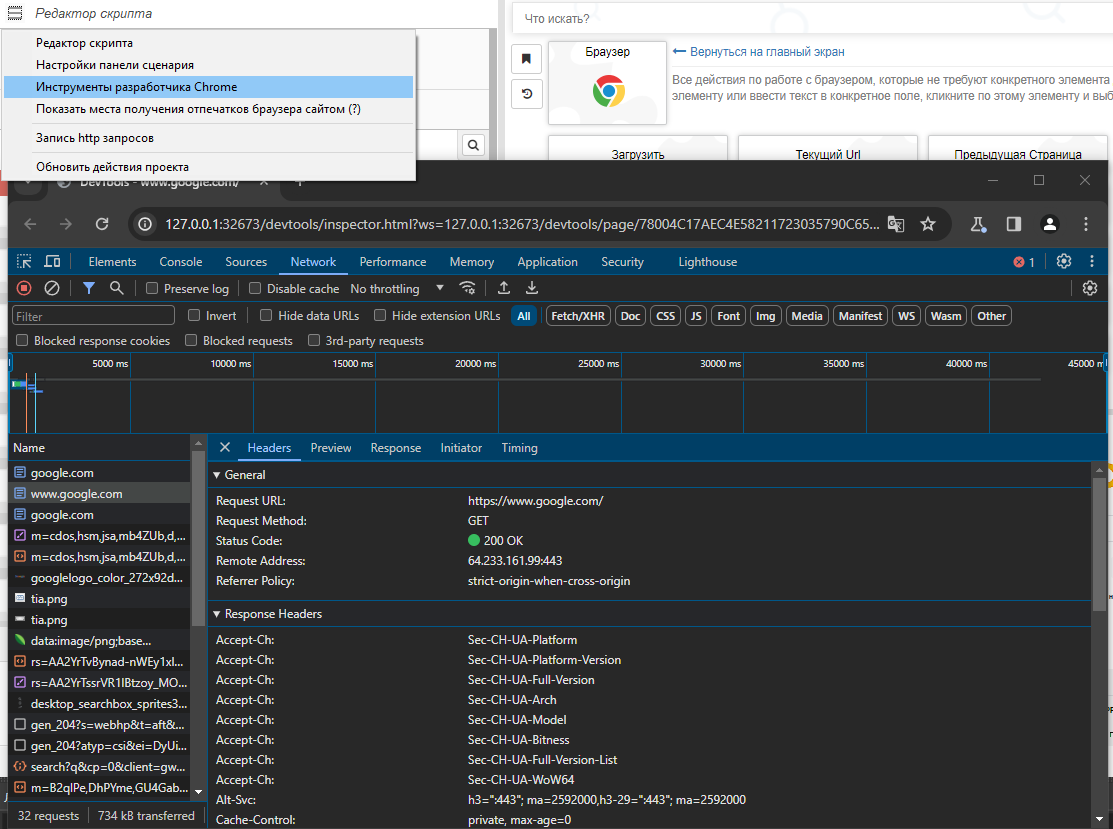1113x829 pixels.
Task: Select 'Запись http запросов' menu item
Action: click(x=95, y=138)
